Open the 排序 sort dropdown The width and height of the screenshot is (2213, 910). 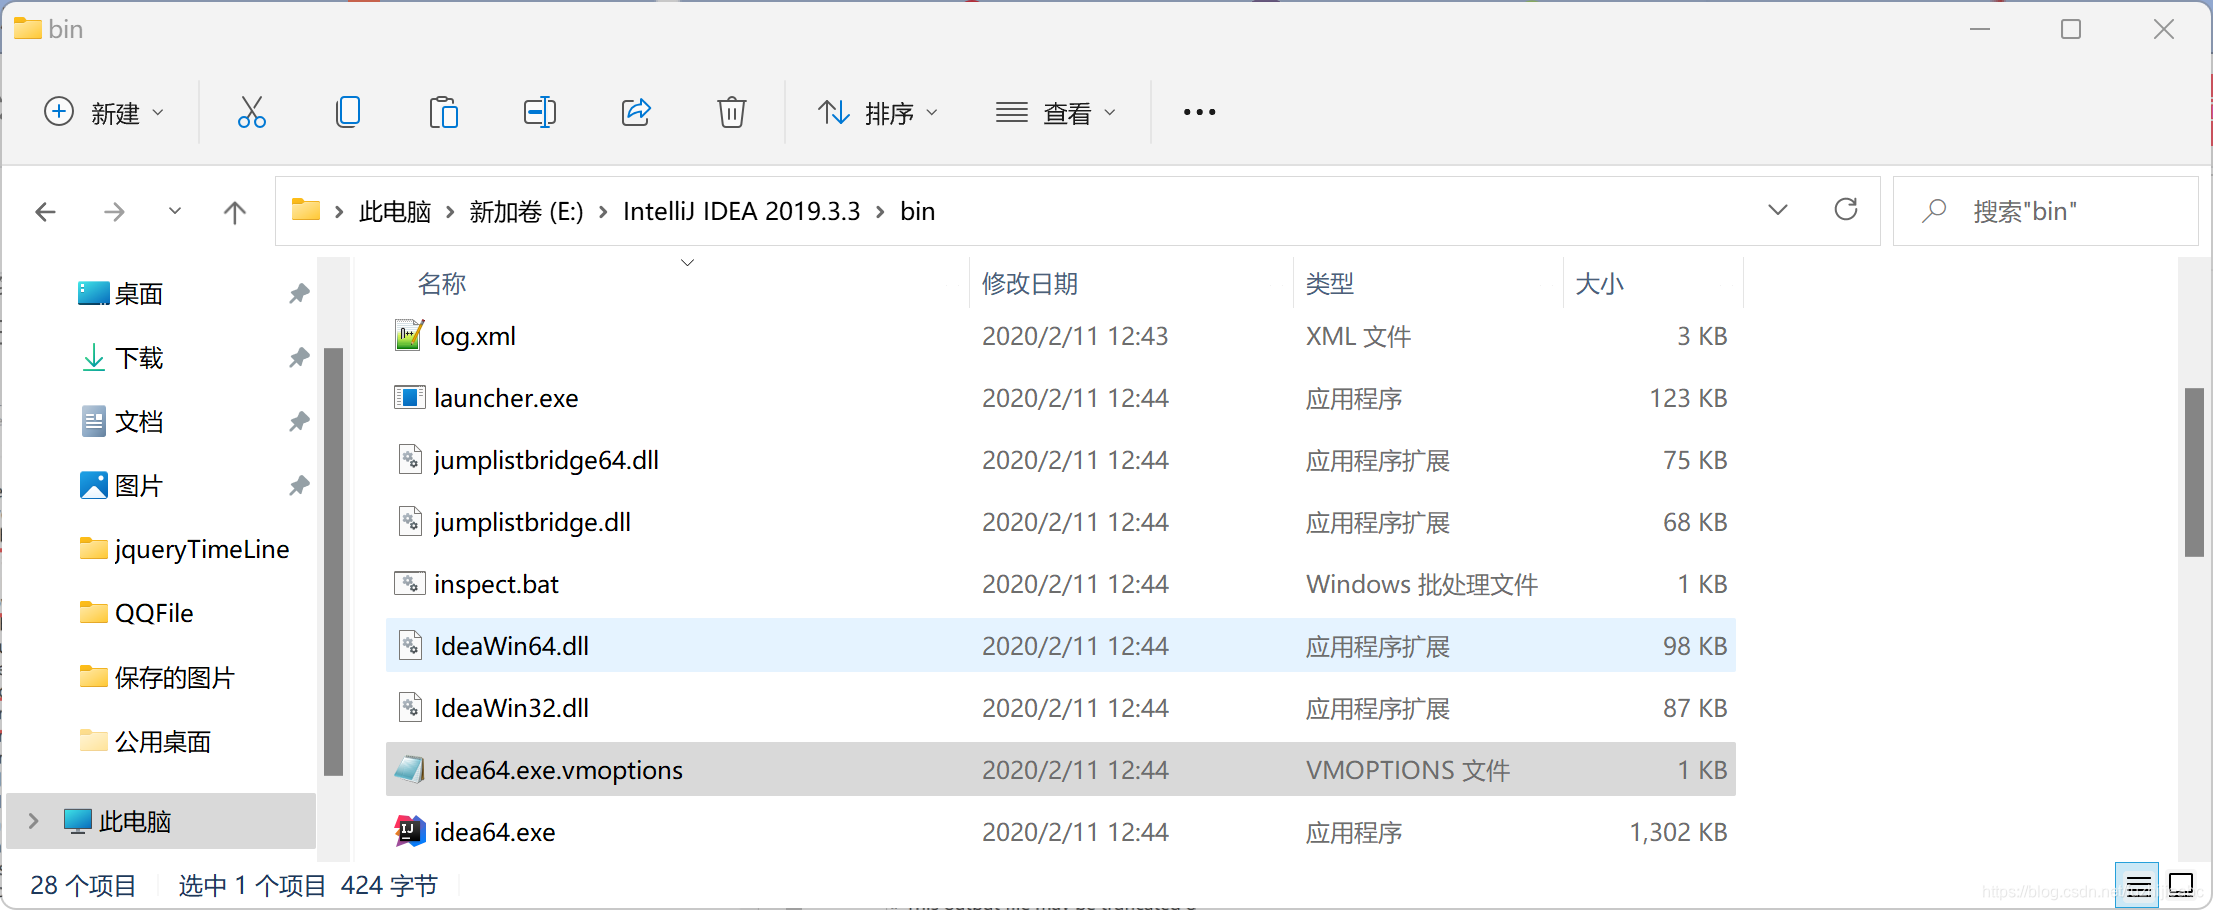[x=877, y=112]
